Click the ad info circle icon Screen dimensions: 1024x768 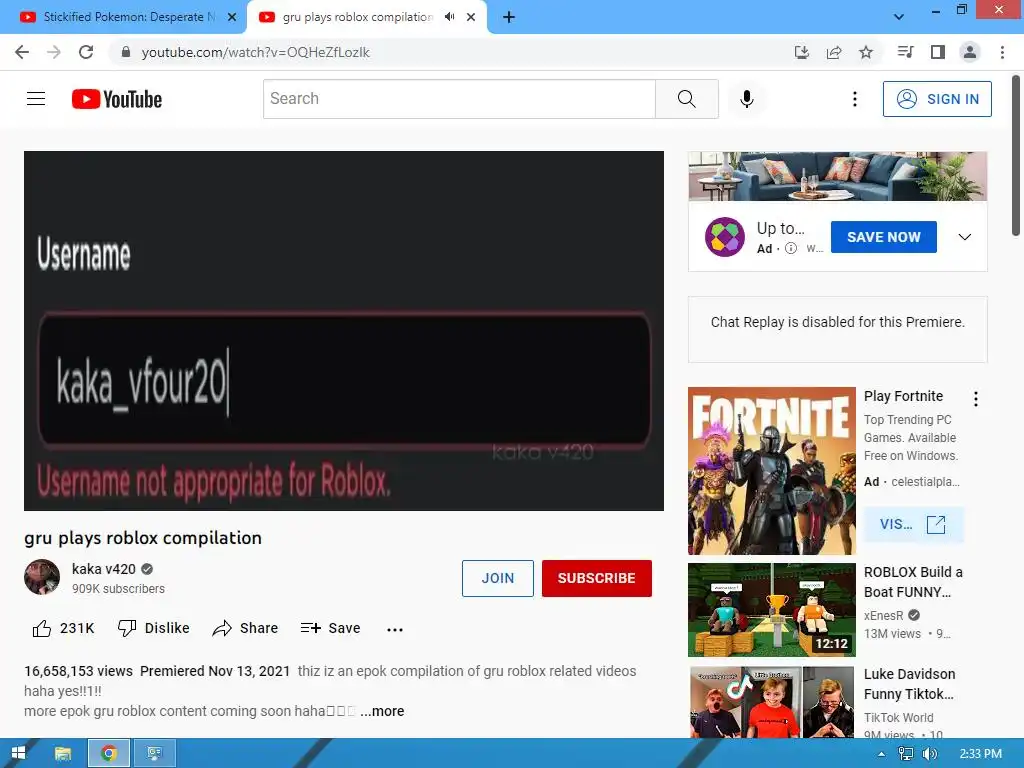click(791, 248)
